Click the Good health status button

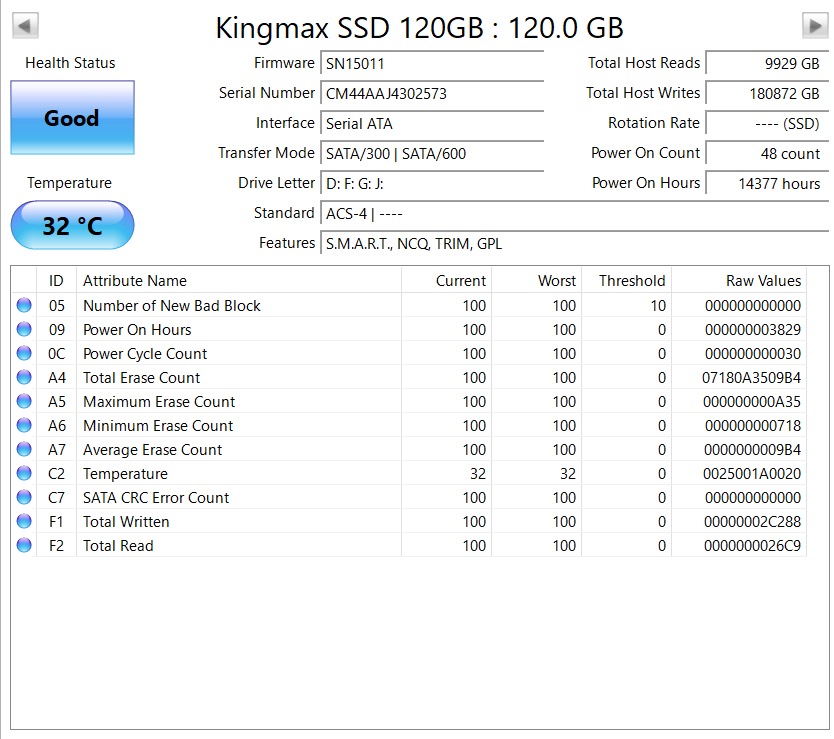pos(72,118)
